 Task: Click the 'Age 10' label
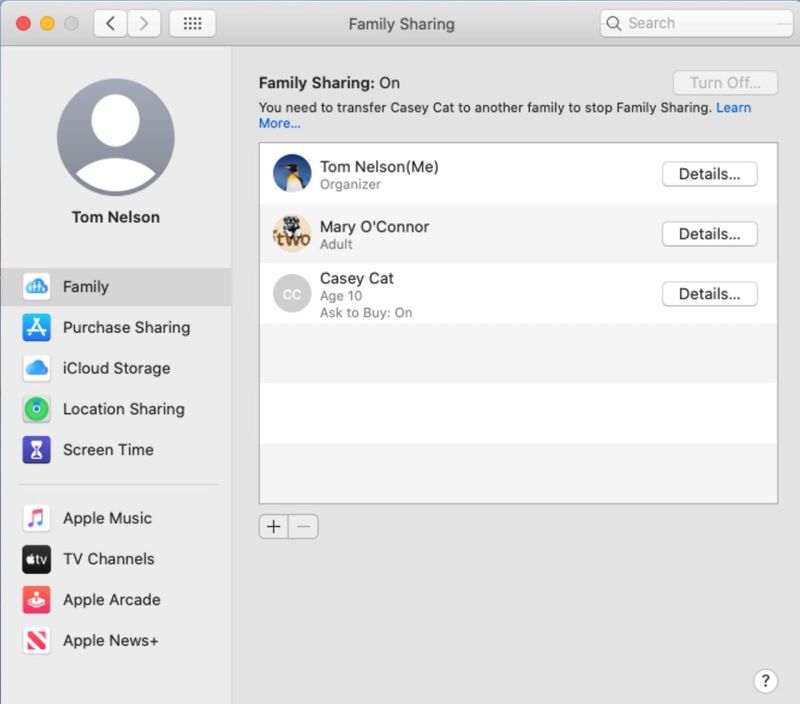pyautogui.click(x=341, y=296)
